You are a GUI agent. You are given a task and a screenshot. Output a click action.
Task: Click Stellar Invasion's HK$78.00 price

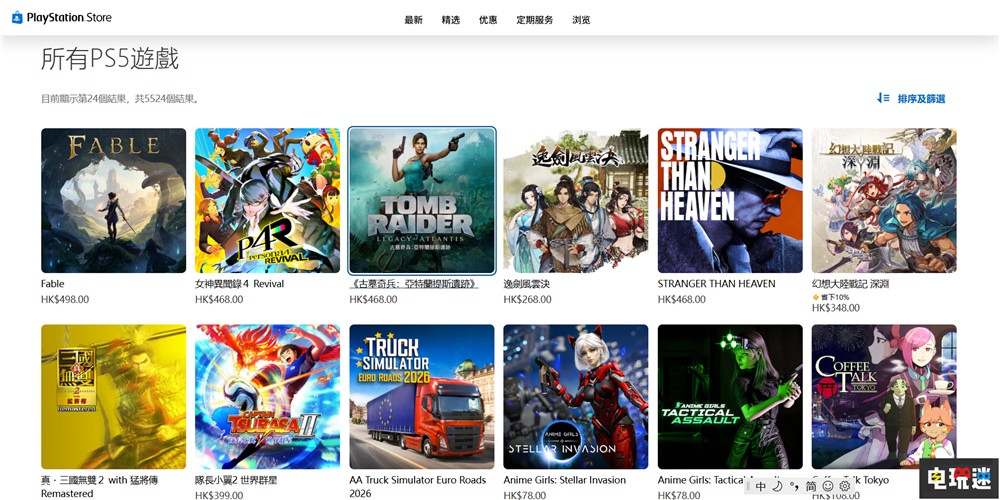tap(524, 496)
